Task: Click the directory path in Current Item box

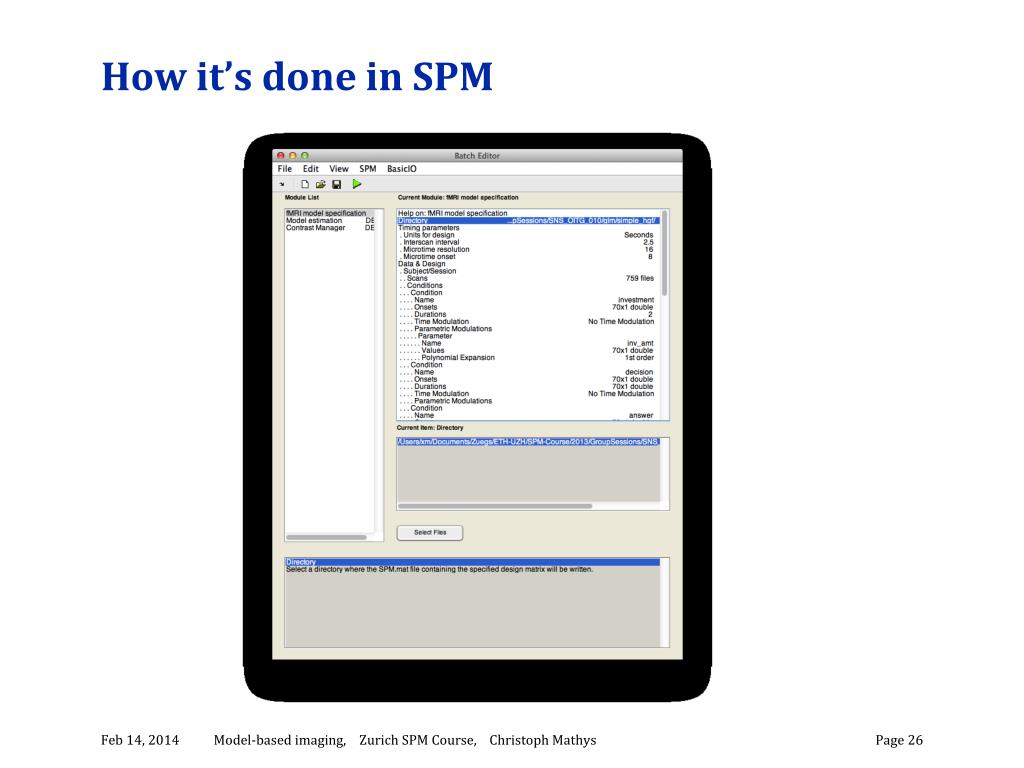Action: coord(528,442)
